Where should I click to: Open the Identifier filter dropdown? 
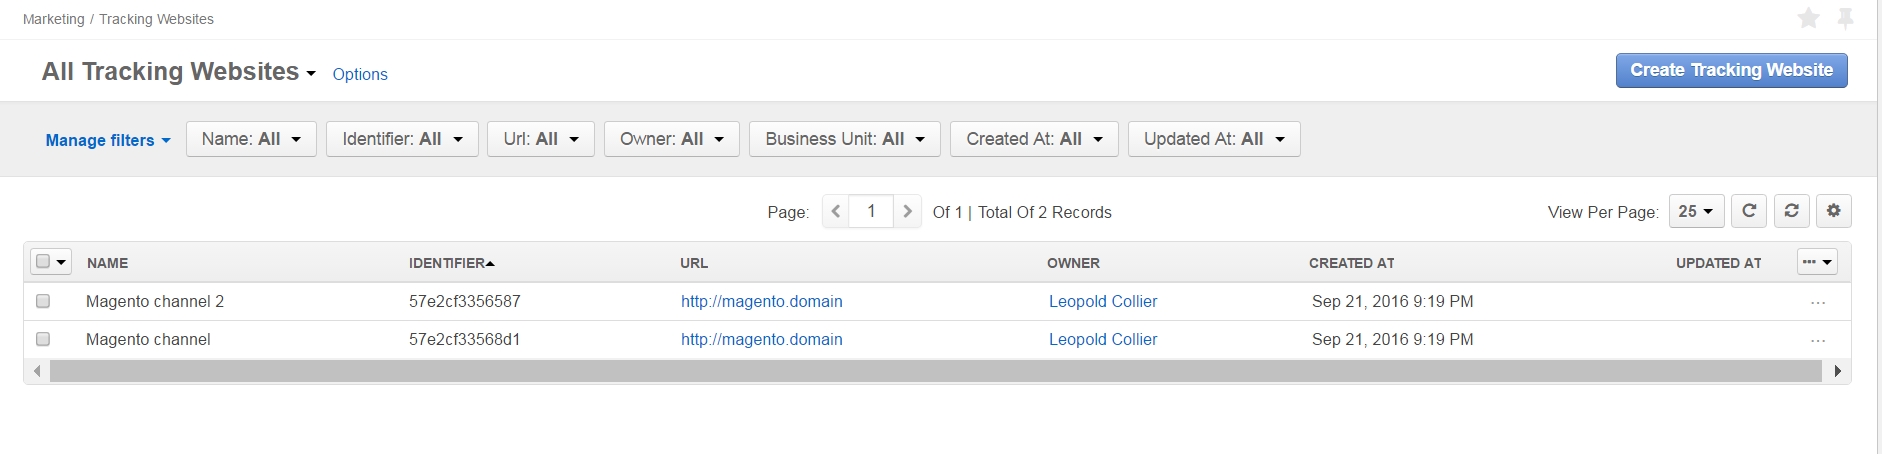402,139
